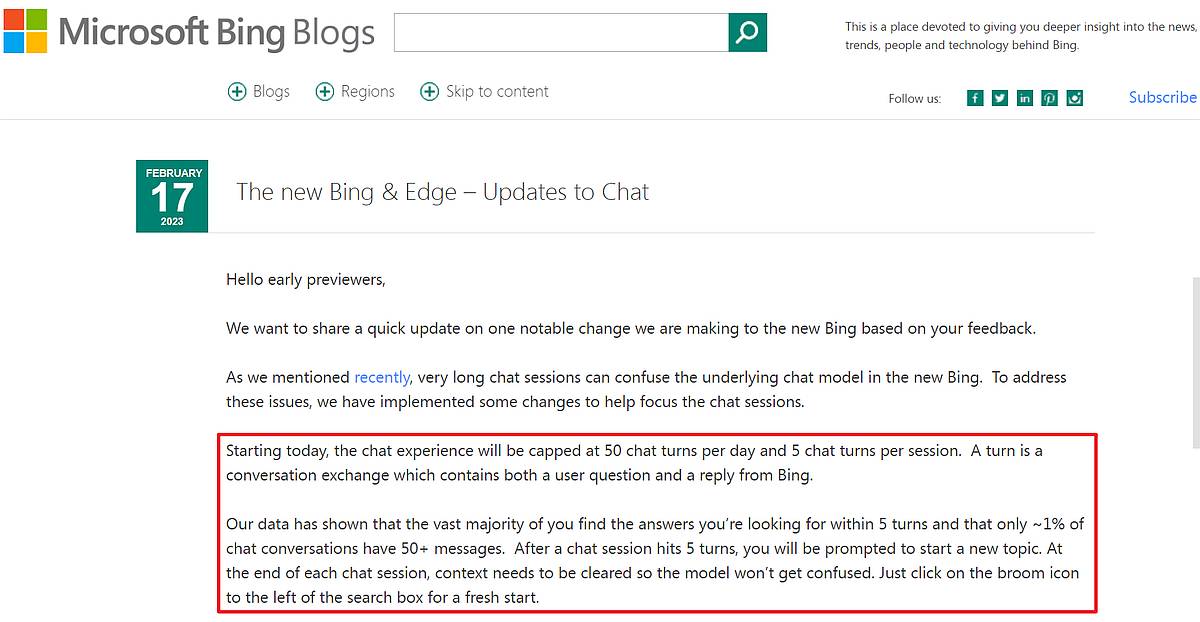Visit Bing's LinkedIn page
1200x622 pixels.
1024,97
